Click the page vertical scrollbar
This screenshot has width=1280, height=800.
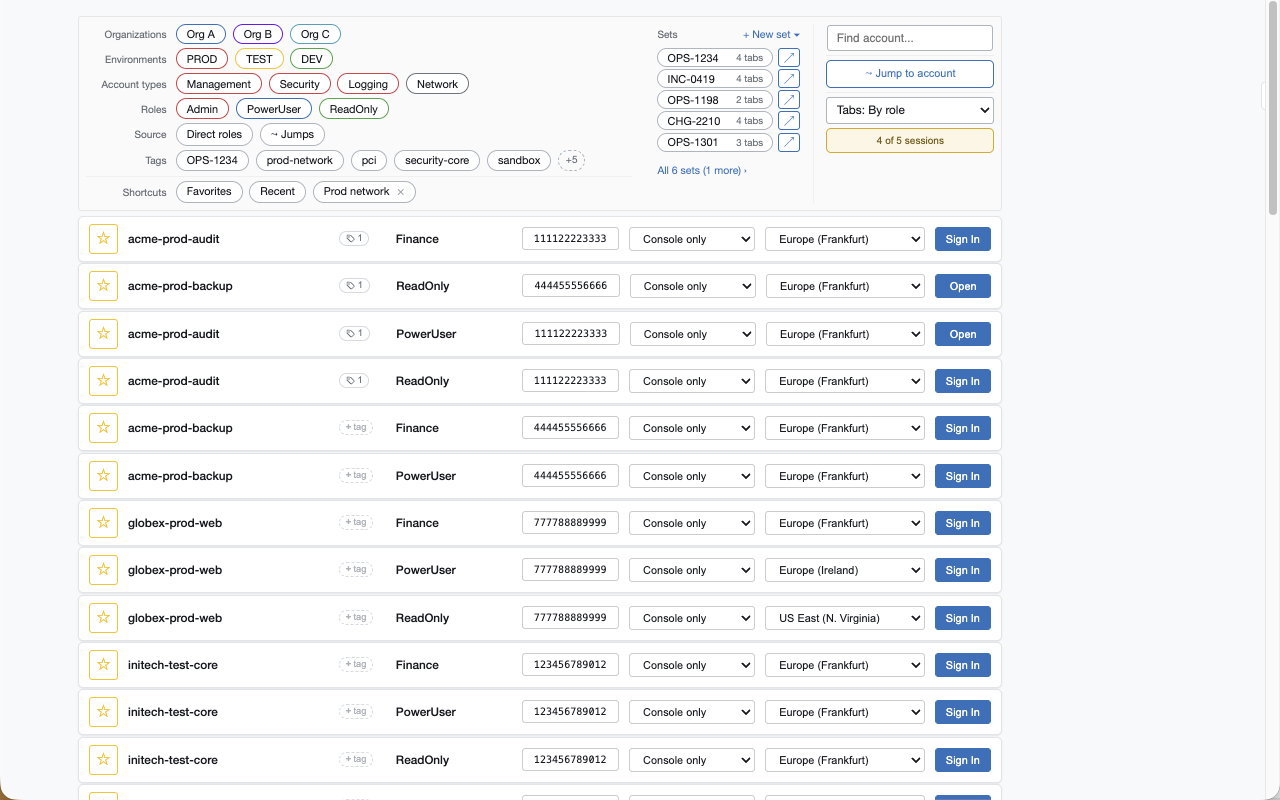click(x=1273, y=108)
